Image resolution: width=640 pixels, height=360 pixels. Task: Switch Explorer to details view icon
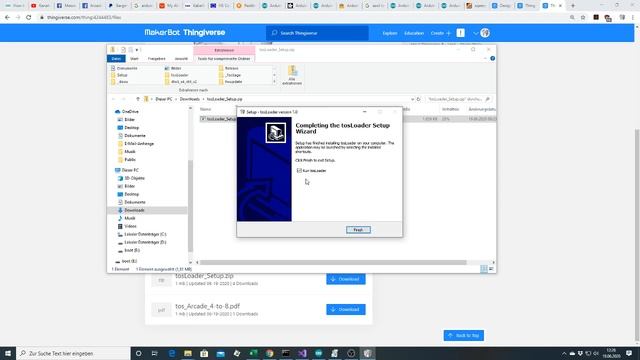point(484,269)
